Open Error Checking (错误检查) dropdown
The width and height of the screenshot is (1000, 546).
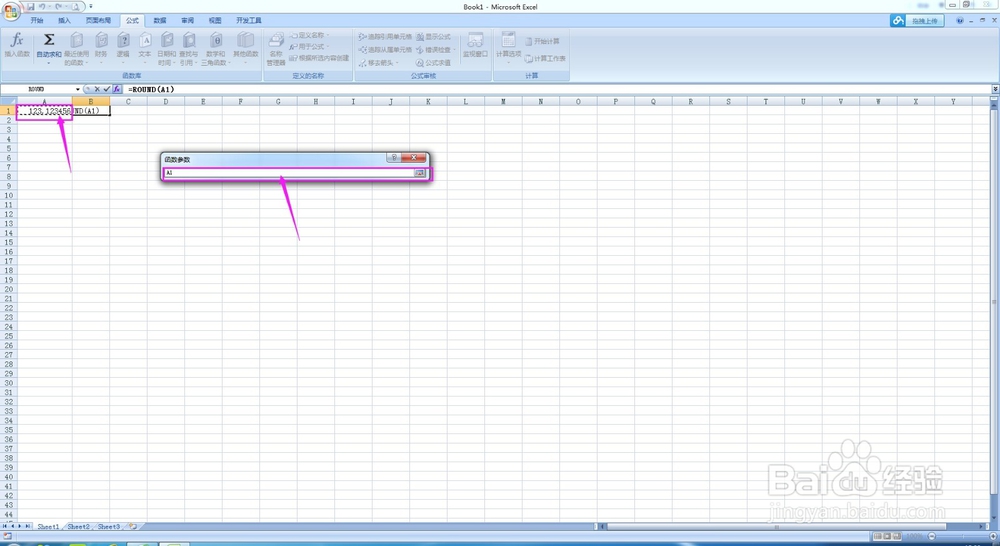coord(436,50)
